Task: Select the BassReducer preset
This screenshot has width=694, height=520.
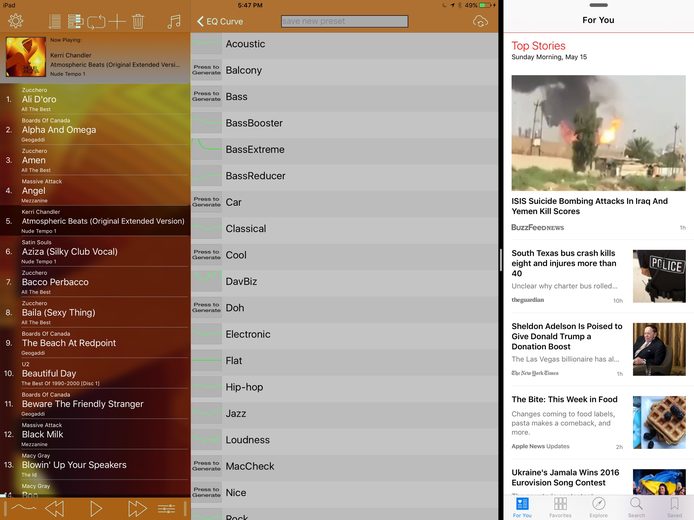Action: point(344,176)
